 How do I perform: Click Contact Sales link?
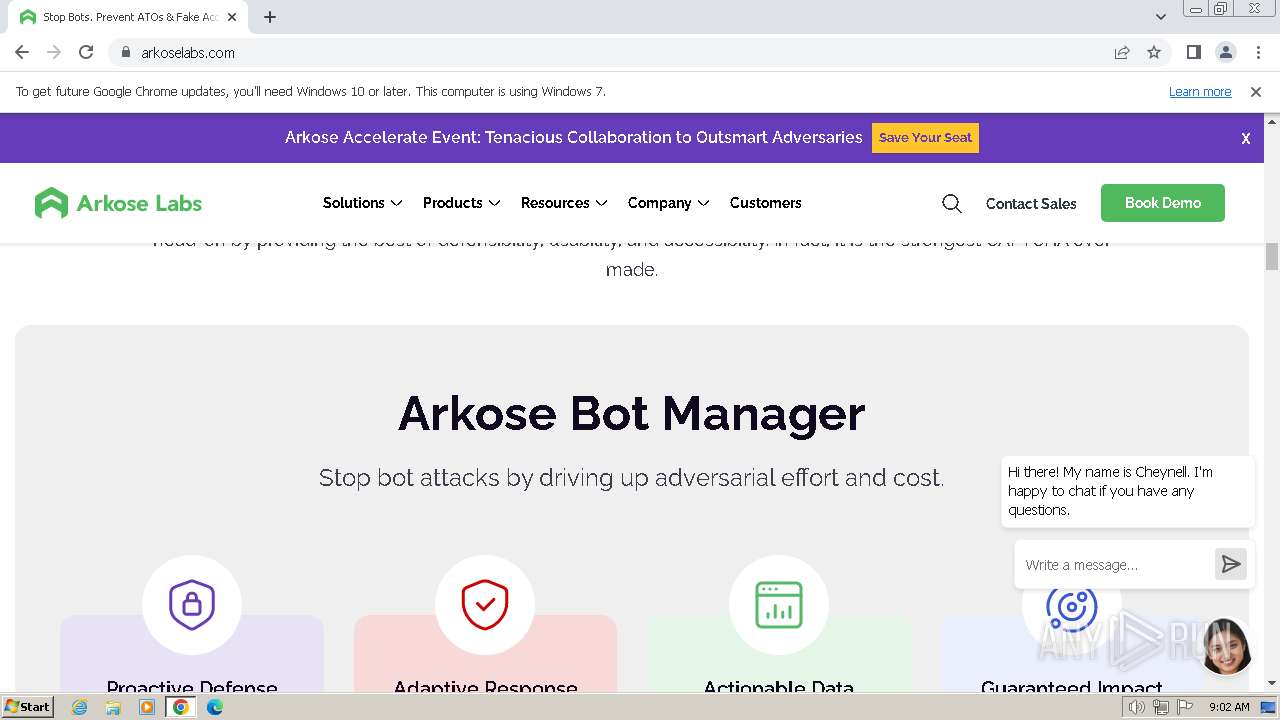coord(1031,204)
